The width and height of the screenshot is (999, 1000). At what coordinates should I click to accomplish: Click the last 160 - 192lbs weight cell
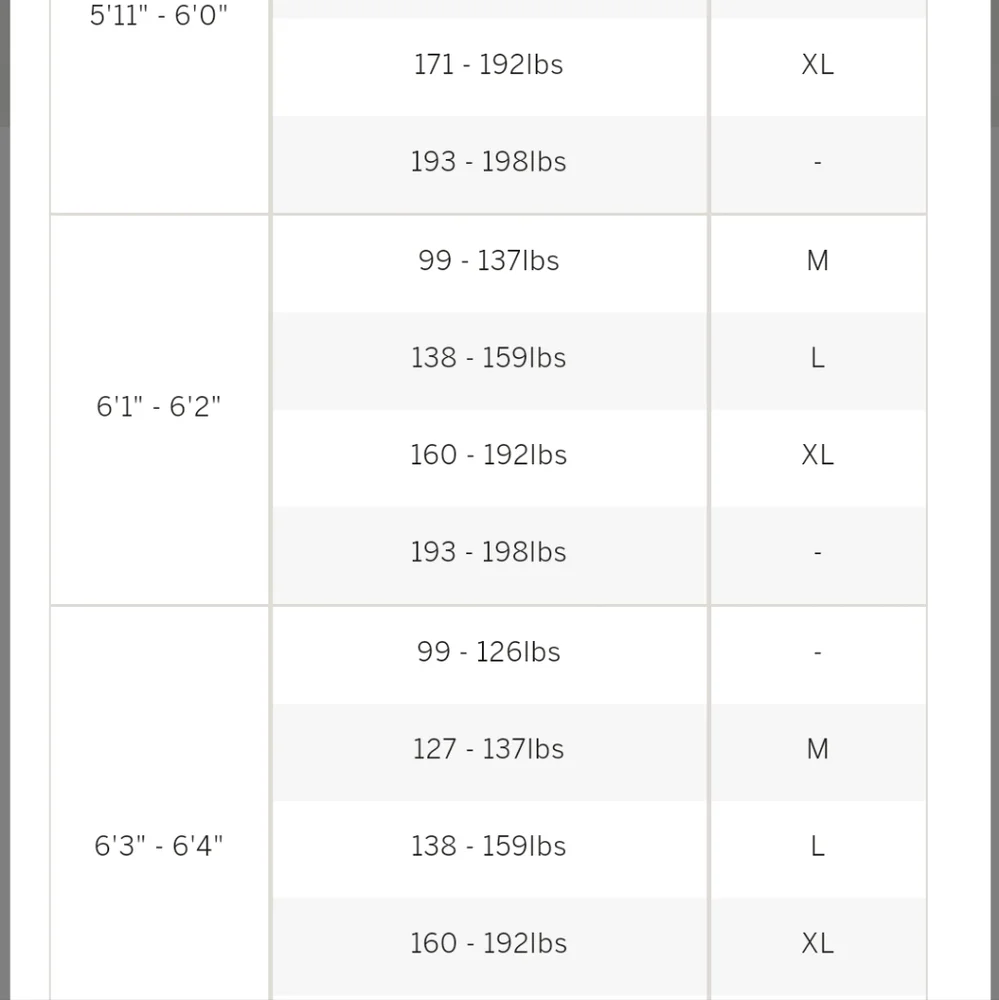point(489,944)
